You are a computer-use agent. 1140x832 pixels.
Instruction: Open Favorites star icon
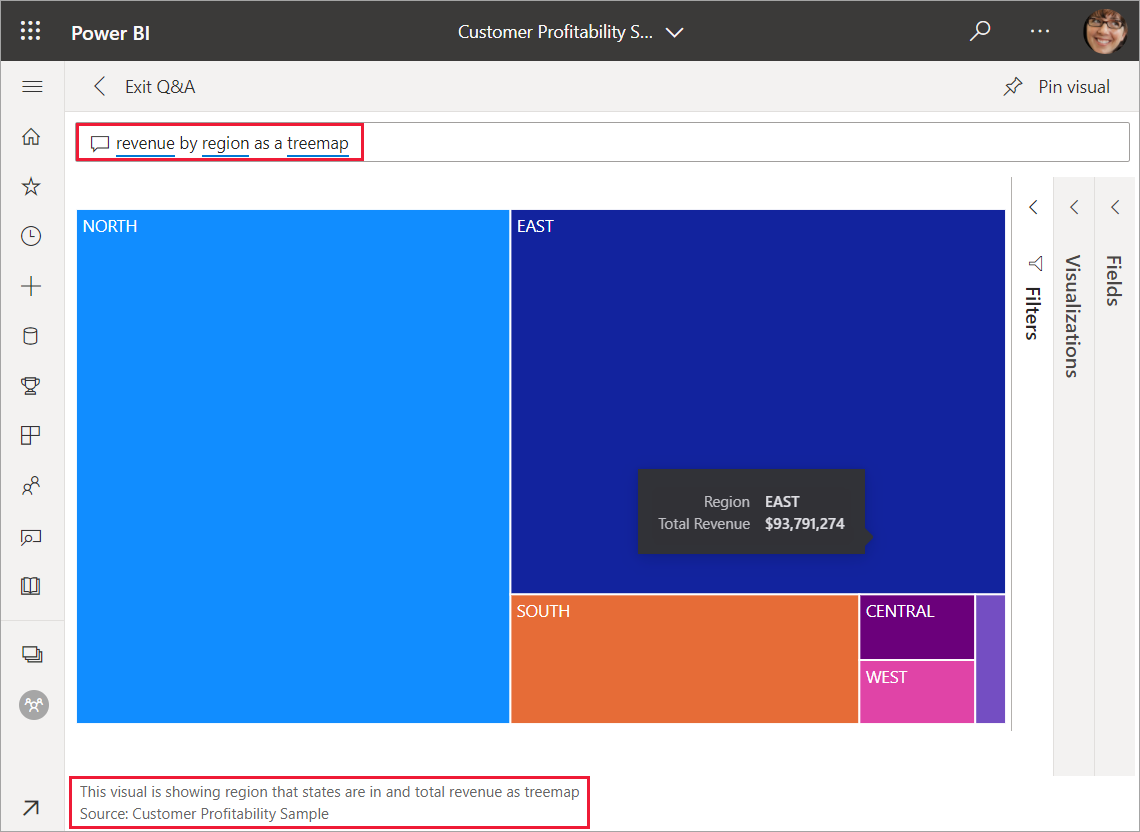tap(31, 186)
